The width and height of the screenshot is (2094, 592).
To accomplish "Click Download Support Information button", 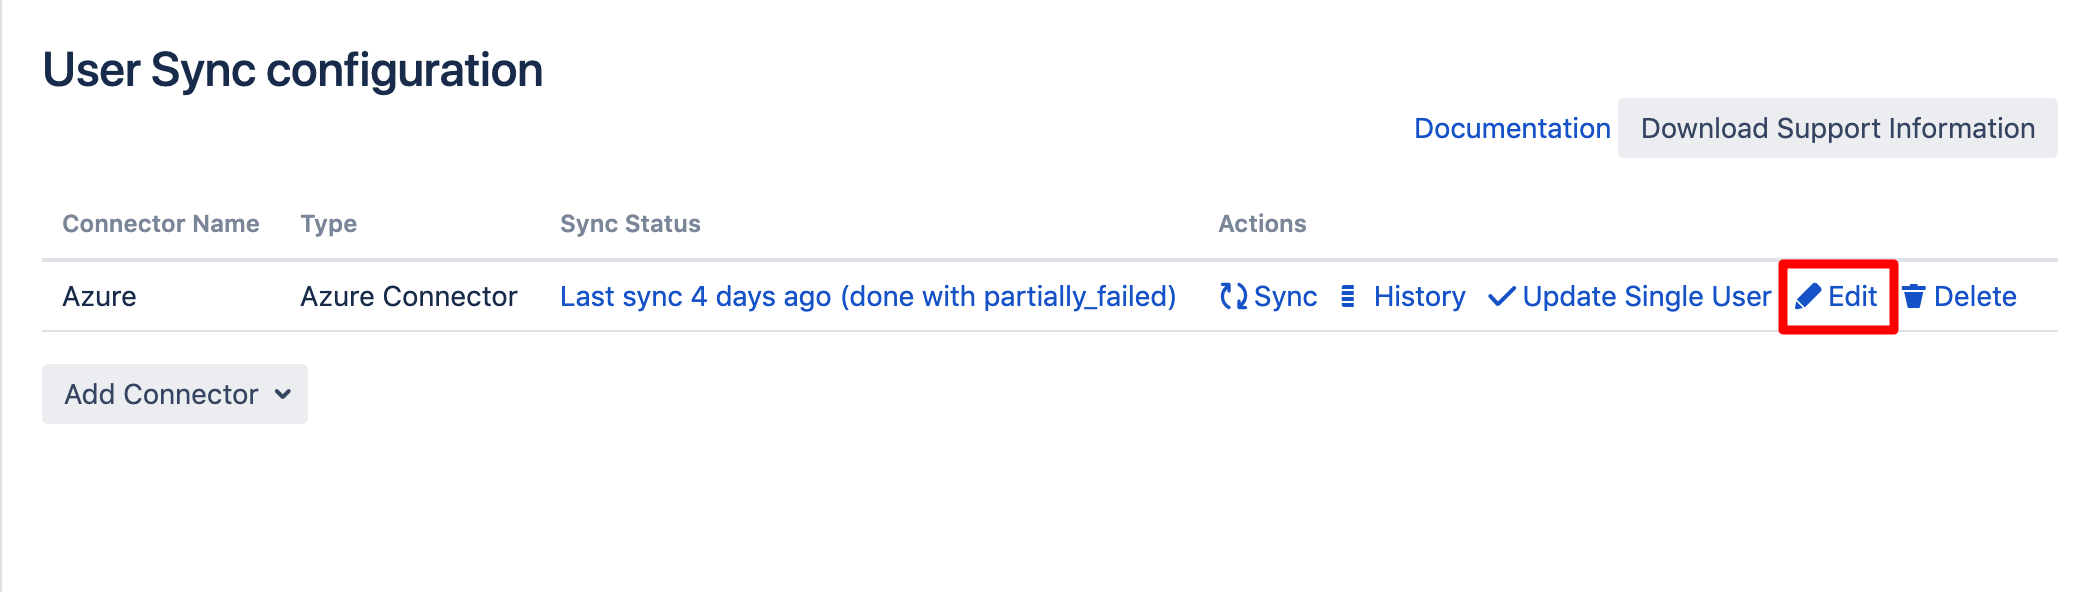I will (1837, 128).
